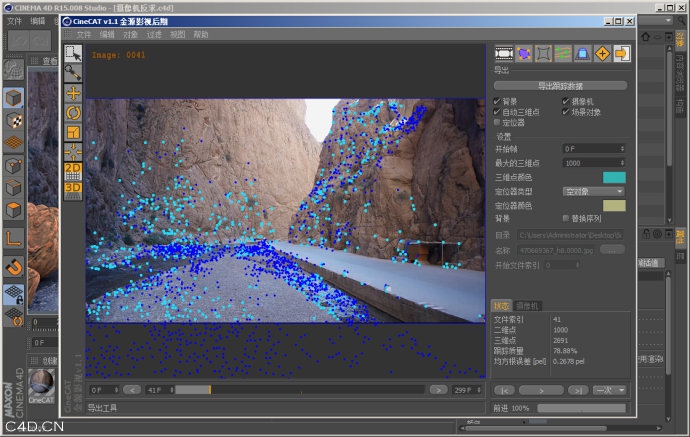Viewport: 690px width, 437px height.
Task: Open the 帮助 menu in CineCAT
Action: tap(201, 35)
